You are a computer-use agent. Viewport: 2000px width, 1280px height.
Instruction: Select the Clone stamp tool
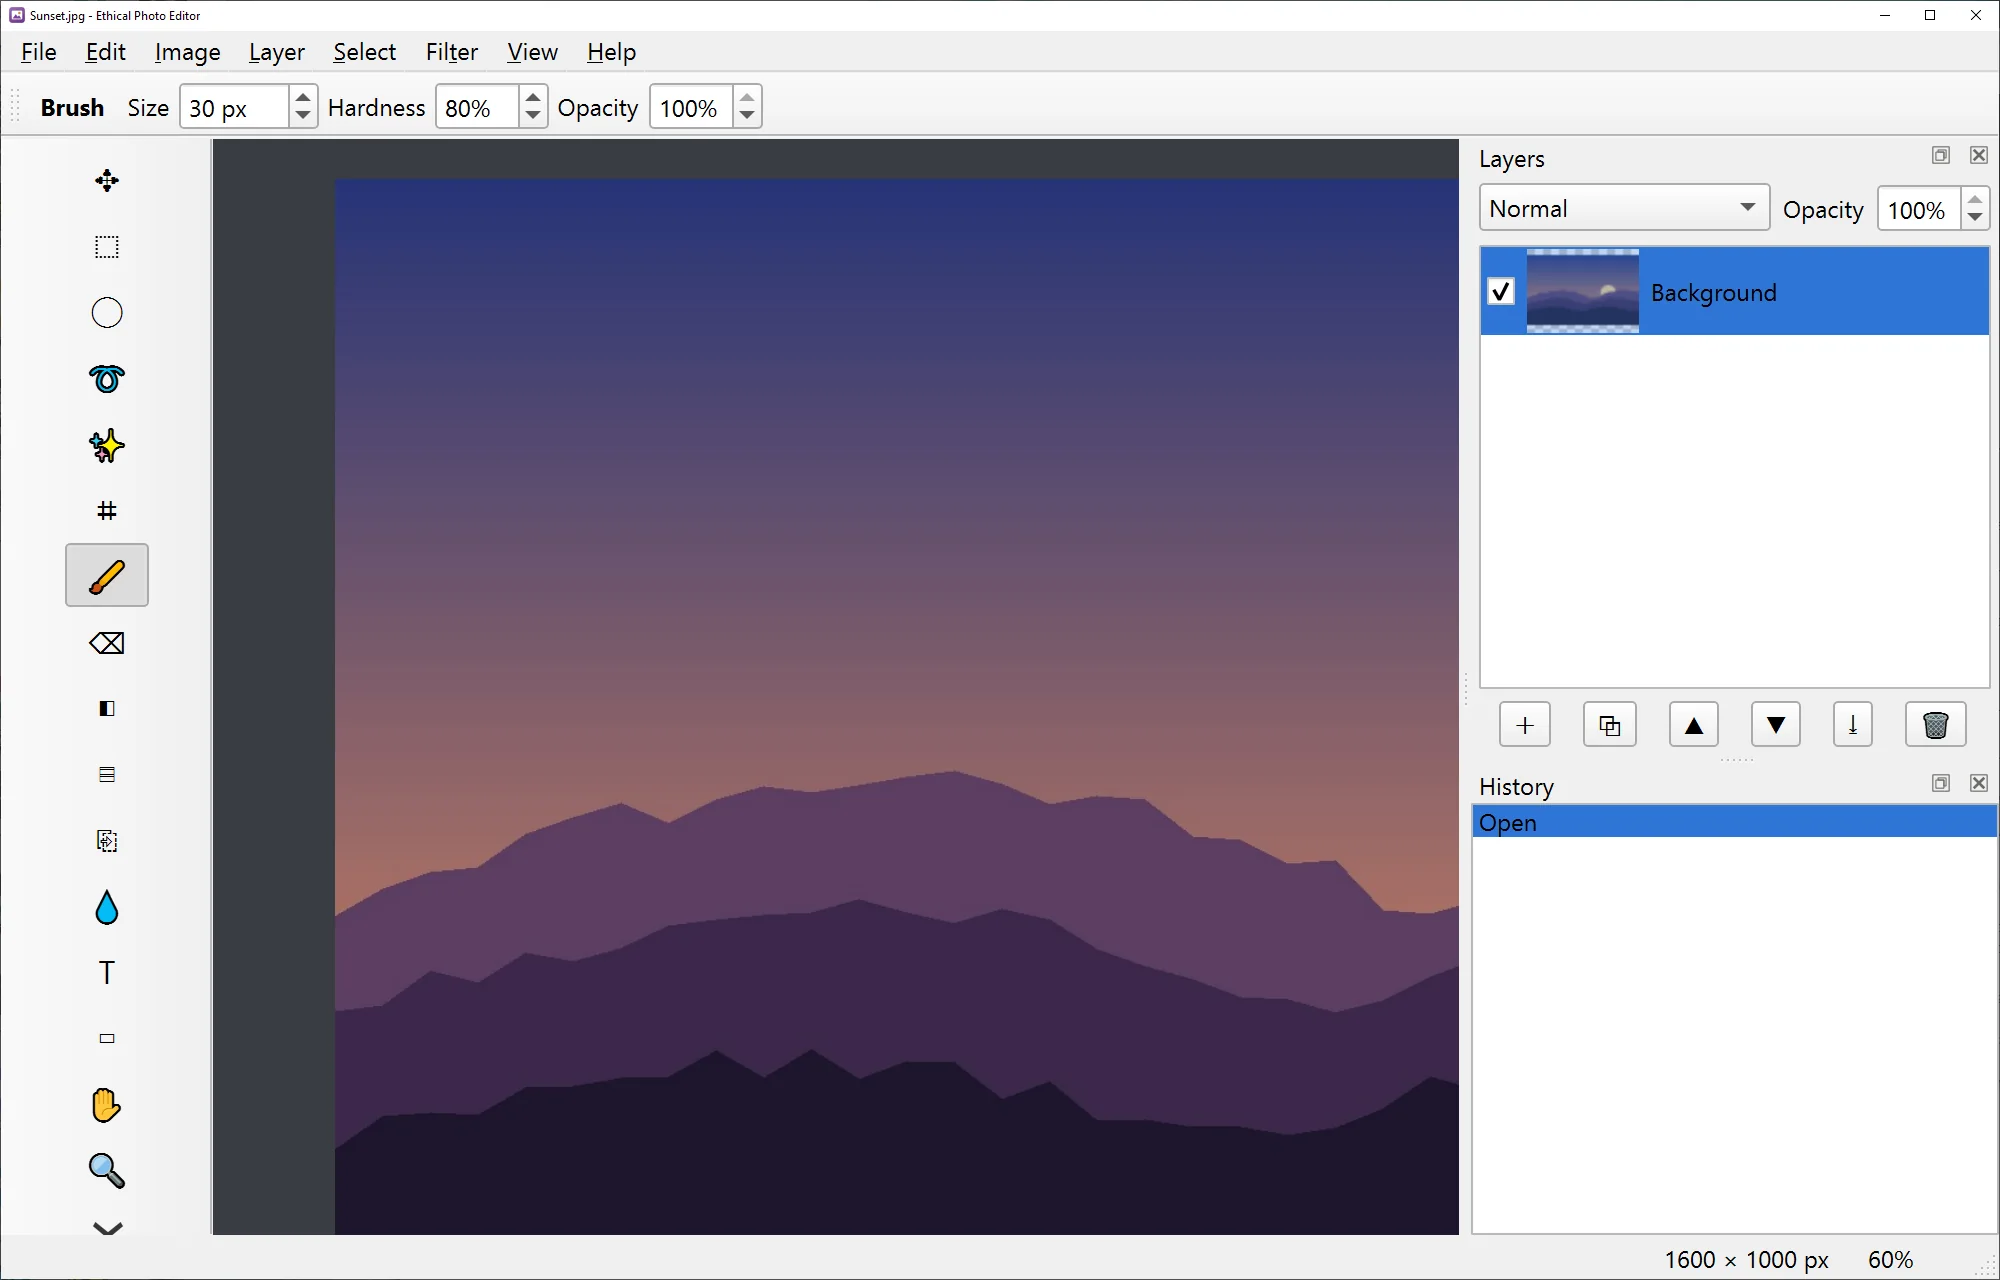(107, 841)
